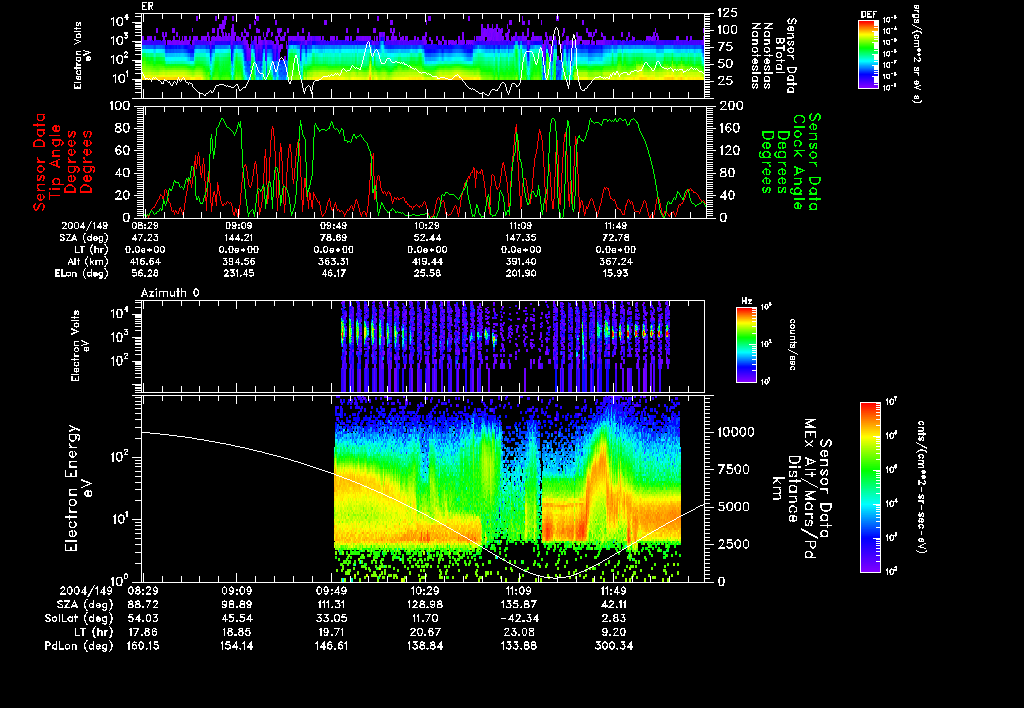Click the SZA value 147.35

[x=520, y=238]
